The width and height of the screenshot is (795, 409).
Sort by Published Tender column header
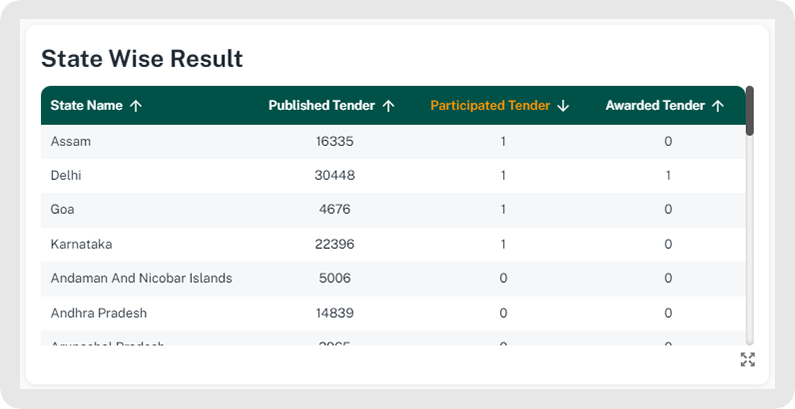coord(322,106)
